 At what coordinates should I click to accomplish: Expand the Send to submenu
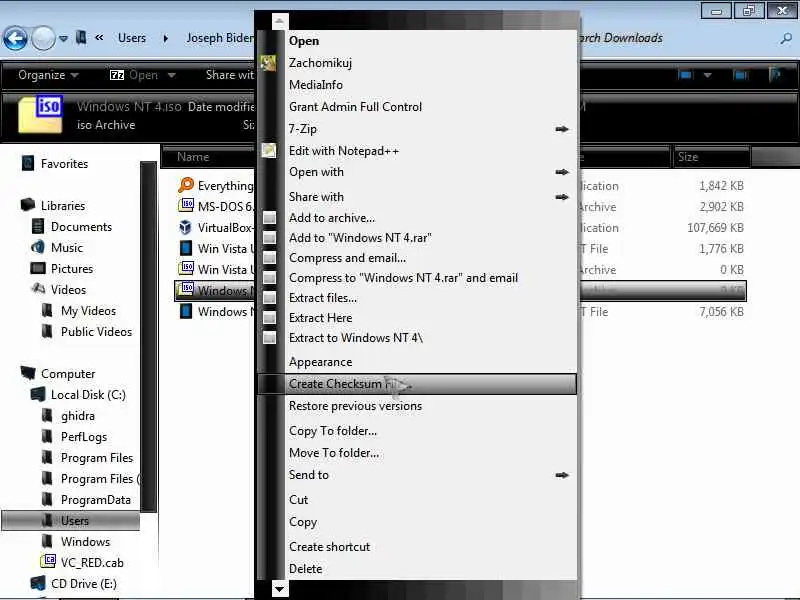(418, 474)
